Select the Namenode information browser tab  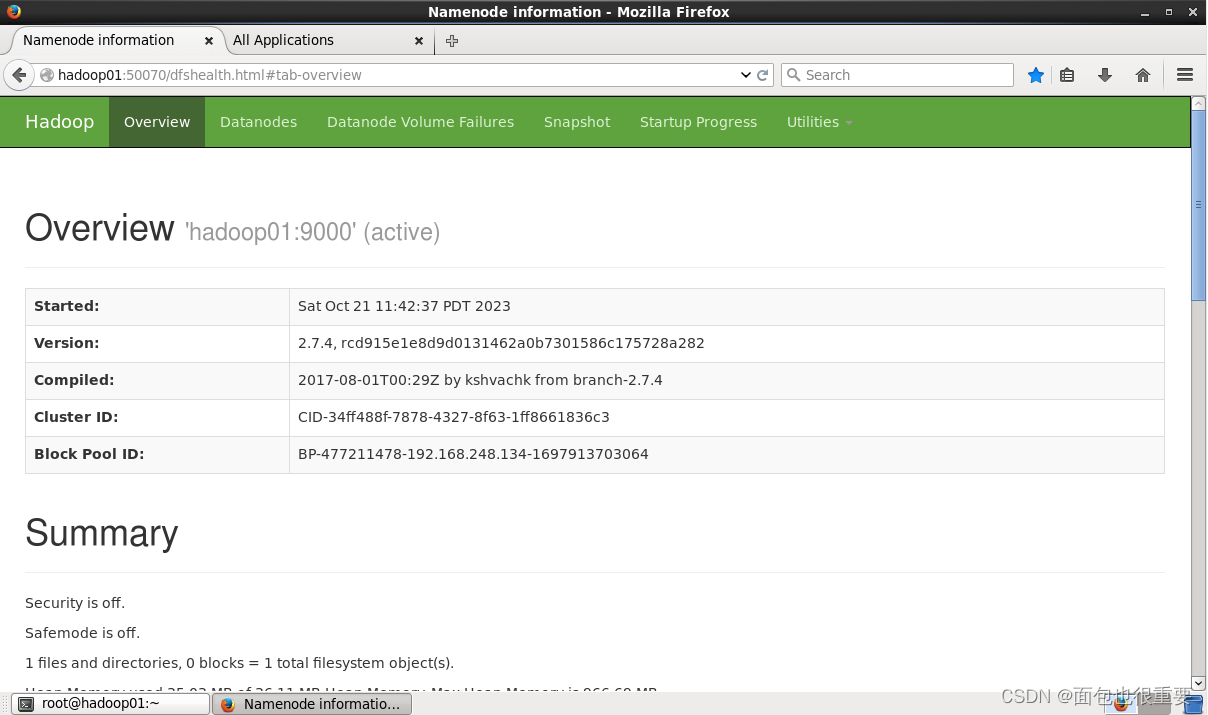point(99,41)
